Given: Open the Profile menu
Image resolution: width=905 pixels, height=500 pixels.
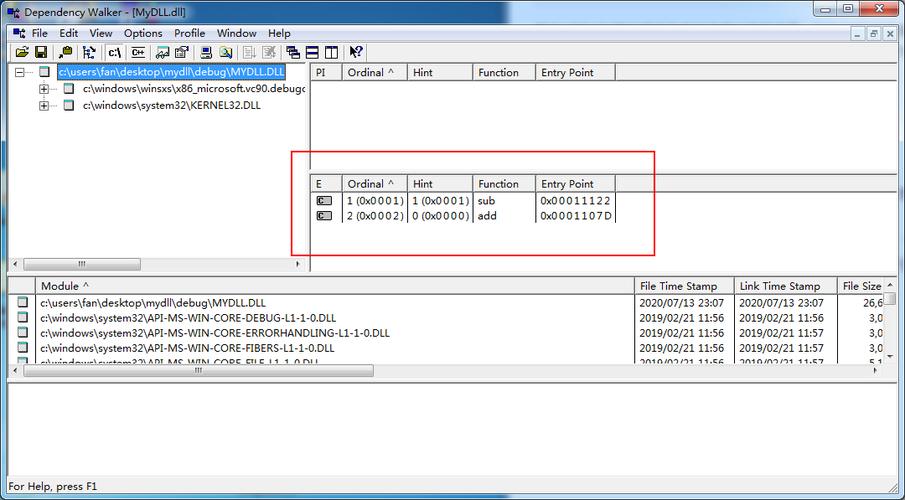Looking at the screenshot, I should click(x=189, y=33).
